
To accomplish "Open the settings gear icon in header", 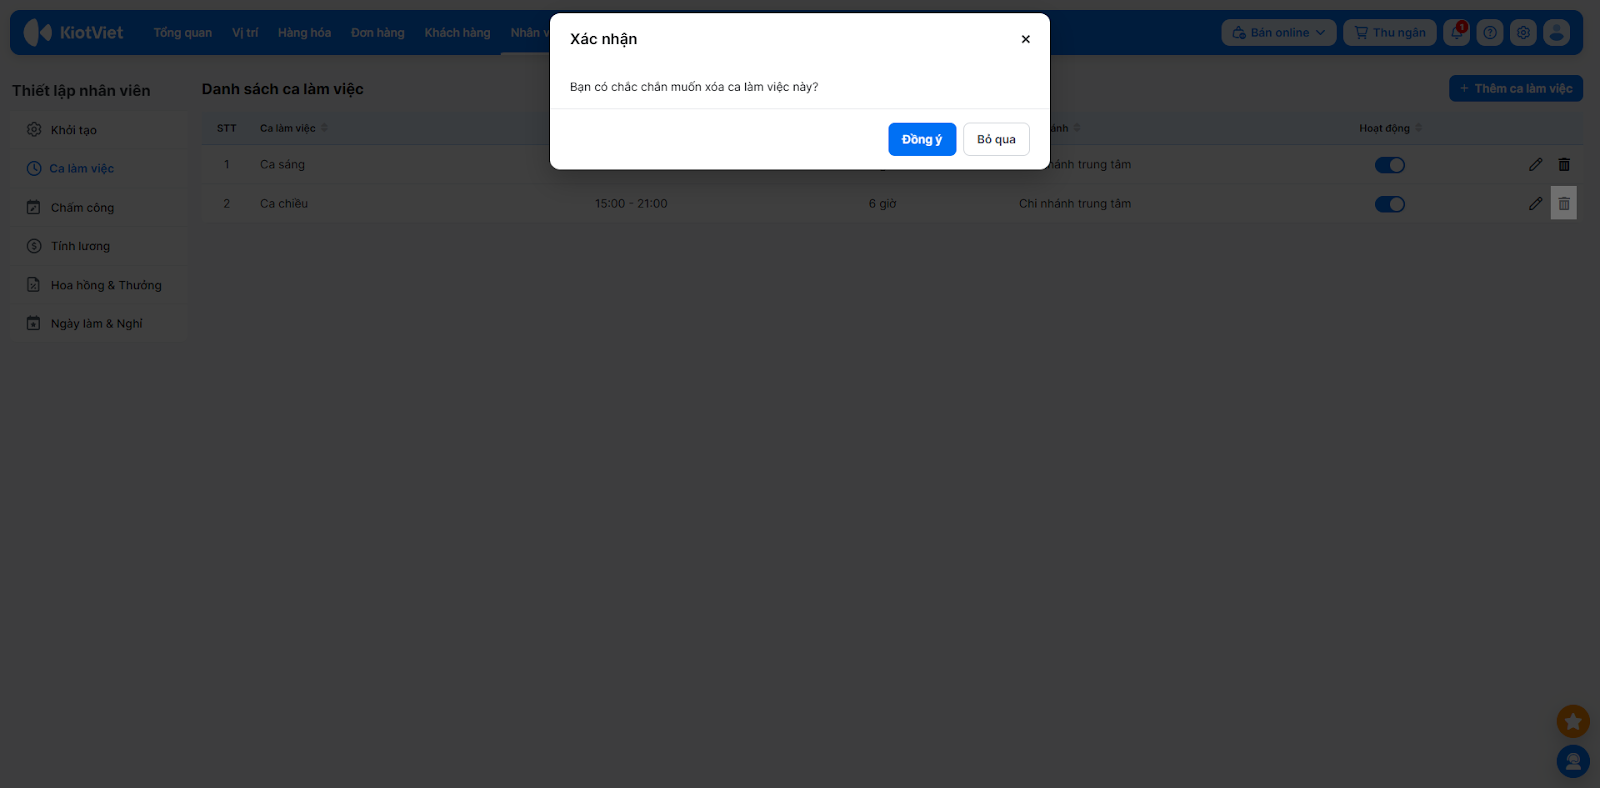I will [x=1523, y=33].
